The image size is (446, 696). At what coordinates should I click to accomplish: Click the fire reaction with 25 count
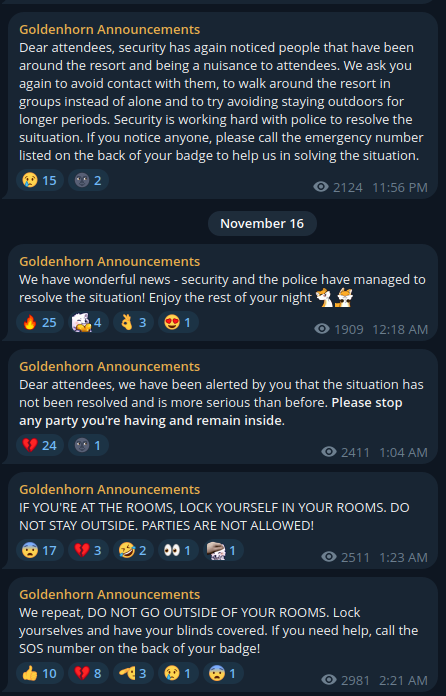(x=39, y=322)
